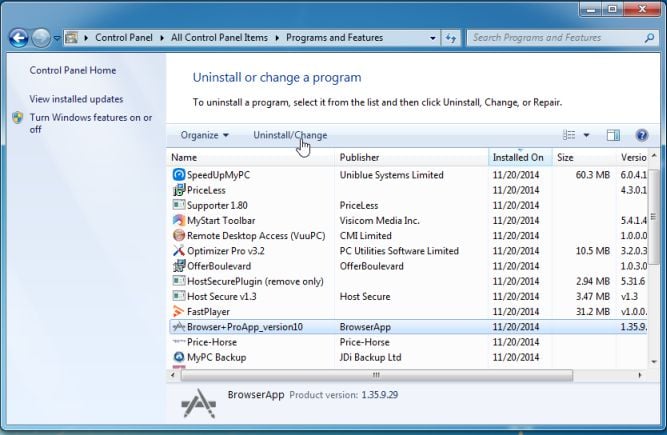Click the Optimizer Pro v3.2 icon

click(179, 251)
